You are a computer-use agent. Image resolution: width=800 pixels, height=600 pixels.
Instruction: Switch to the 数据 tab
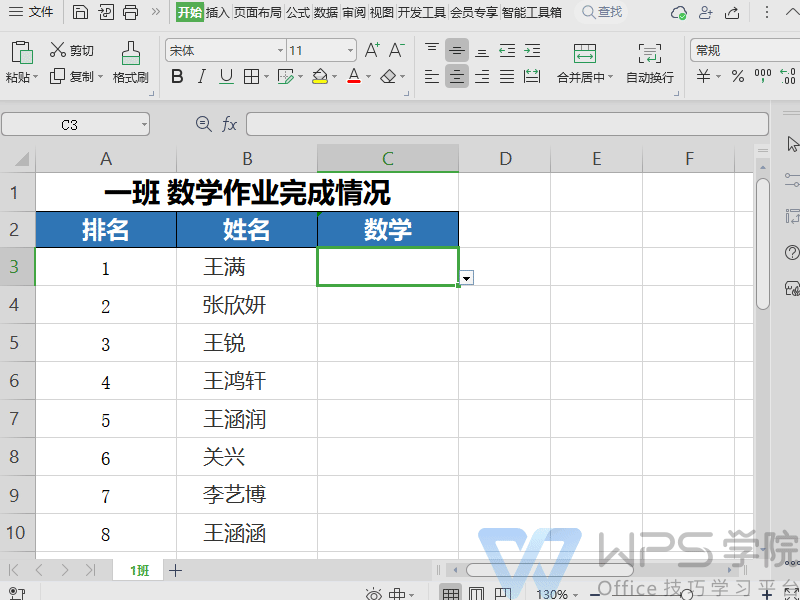click(326, 12)
